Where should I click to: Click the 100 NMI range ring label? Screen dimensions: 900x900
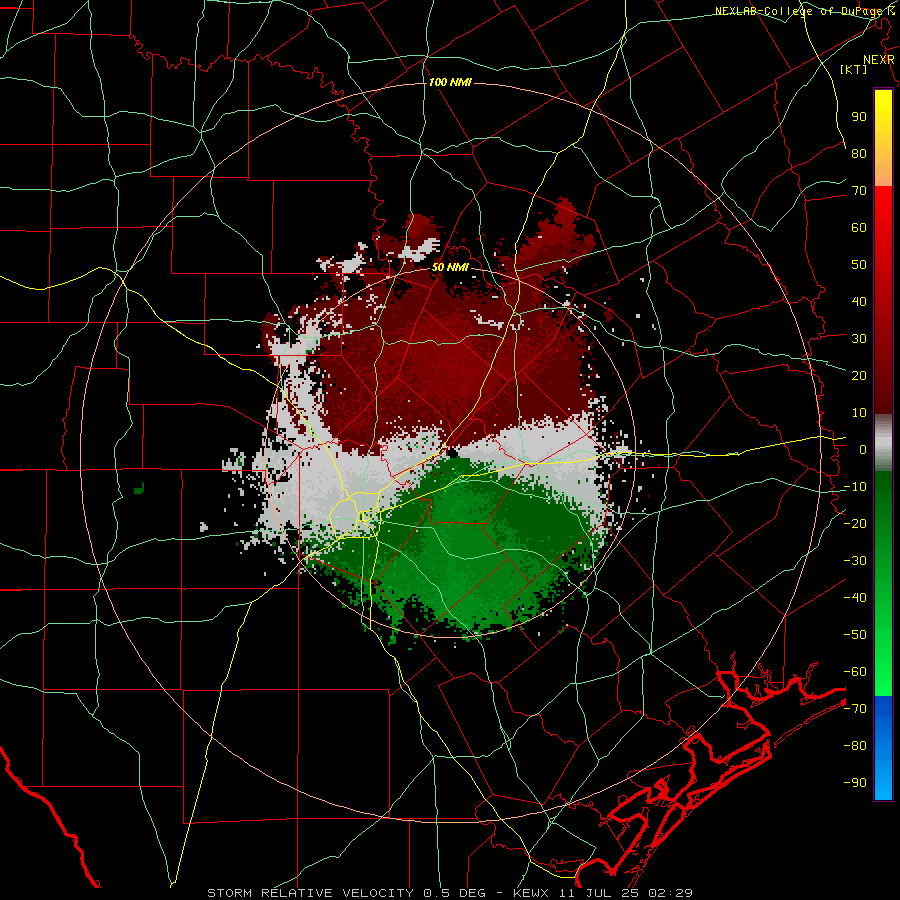(450, 82)
